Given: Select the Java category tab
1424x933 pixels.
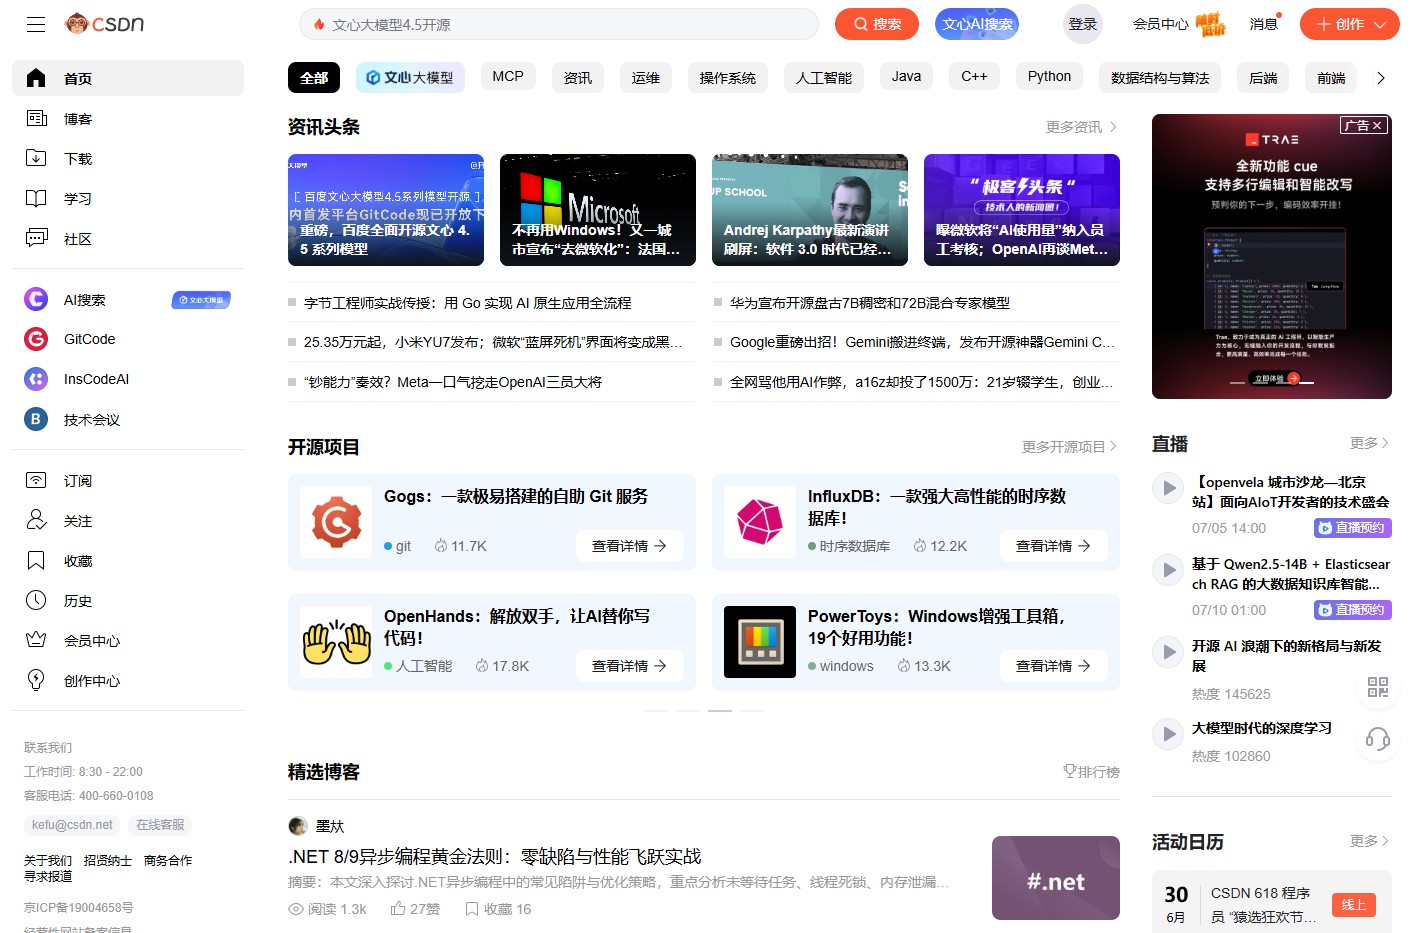Looking at the screenshot, I should [x=907, y=76].
